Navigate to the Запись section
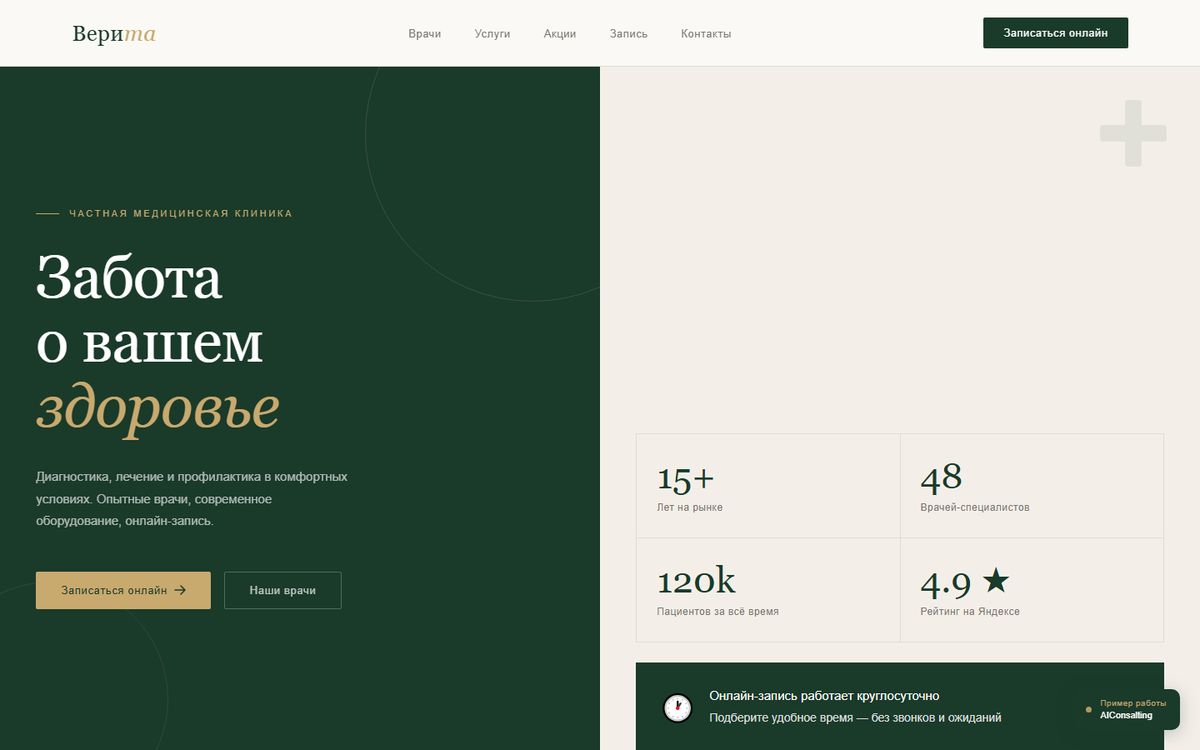Screen dimensions: 1200x750 click(629, 33)
